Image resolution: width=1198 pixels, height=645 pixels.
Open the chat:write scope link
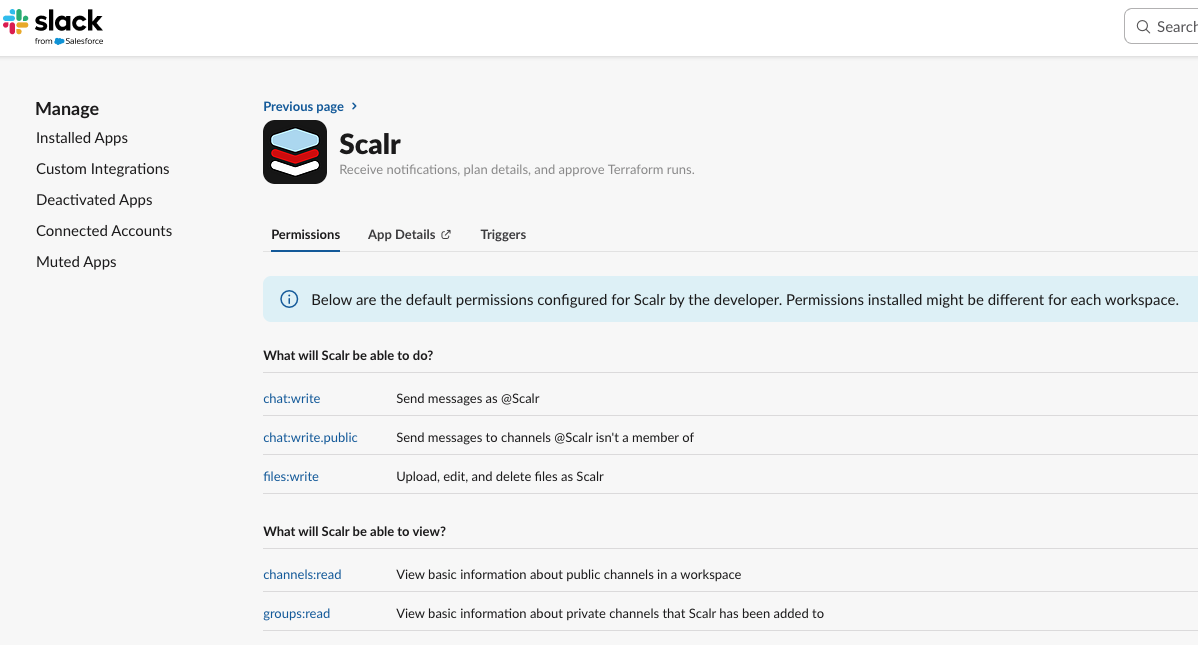click(292, 398)
